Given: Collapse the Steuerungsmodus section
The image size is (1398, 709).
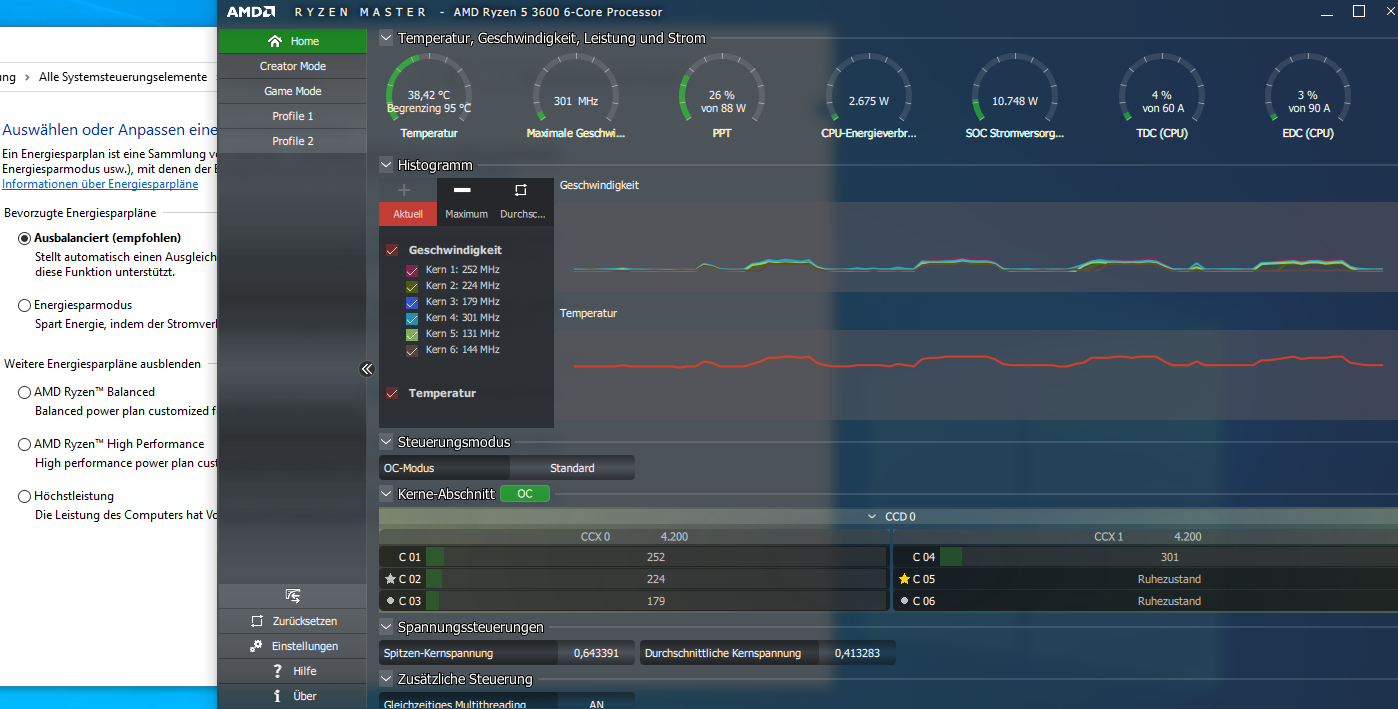Looking at the screenshot, I should point(386,442).
